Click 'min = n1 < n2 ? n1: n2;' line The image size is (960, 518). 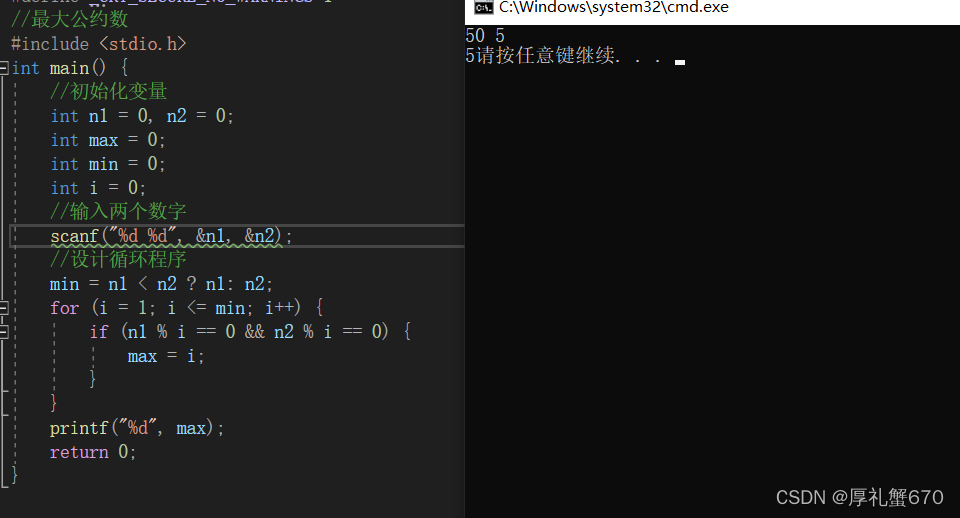click(161, 283)
